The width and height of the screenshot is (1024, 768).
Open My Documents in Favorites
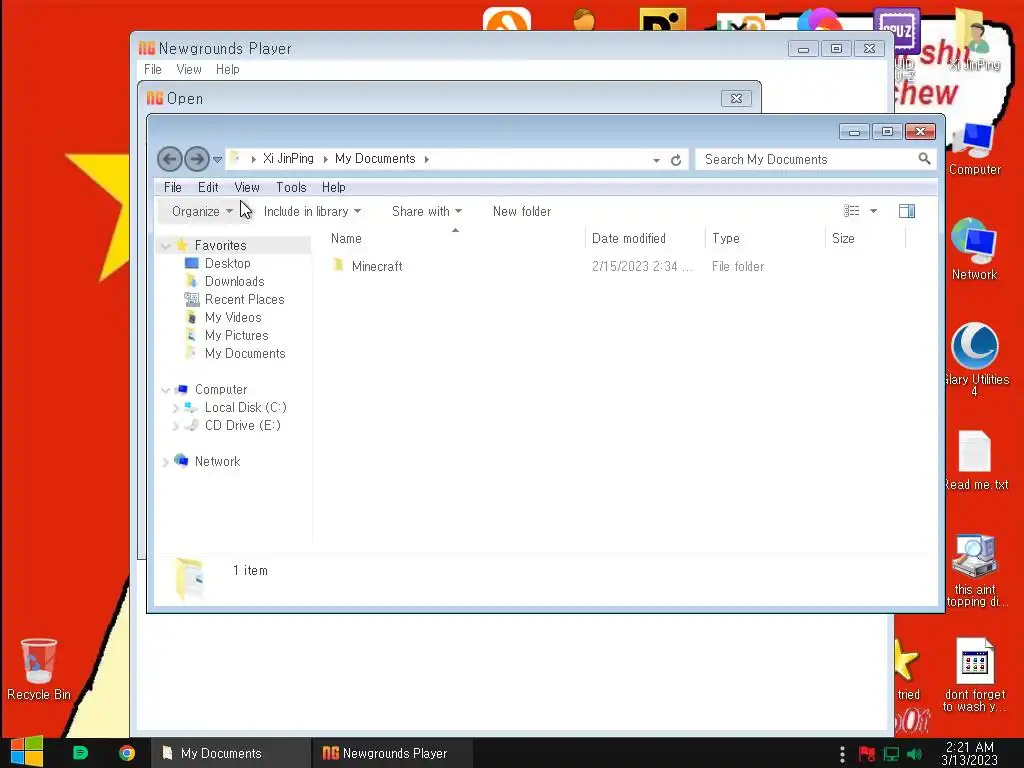coord(245,353)
